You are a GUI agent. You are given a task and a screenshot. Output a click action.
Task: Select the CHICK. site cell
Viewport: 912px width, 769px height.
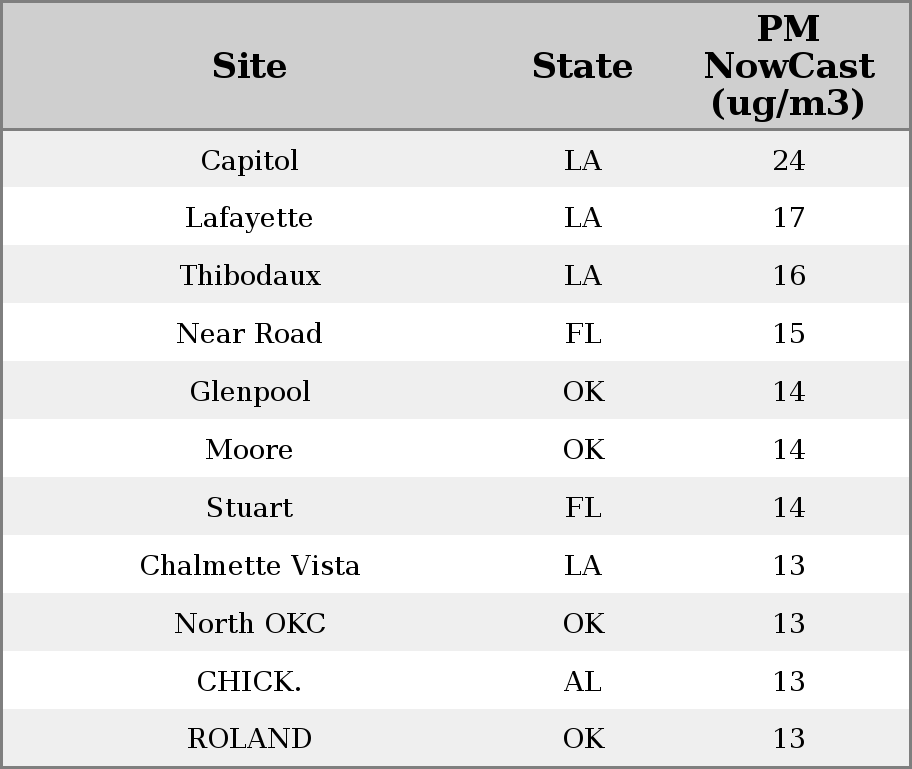[249, 681]
